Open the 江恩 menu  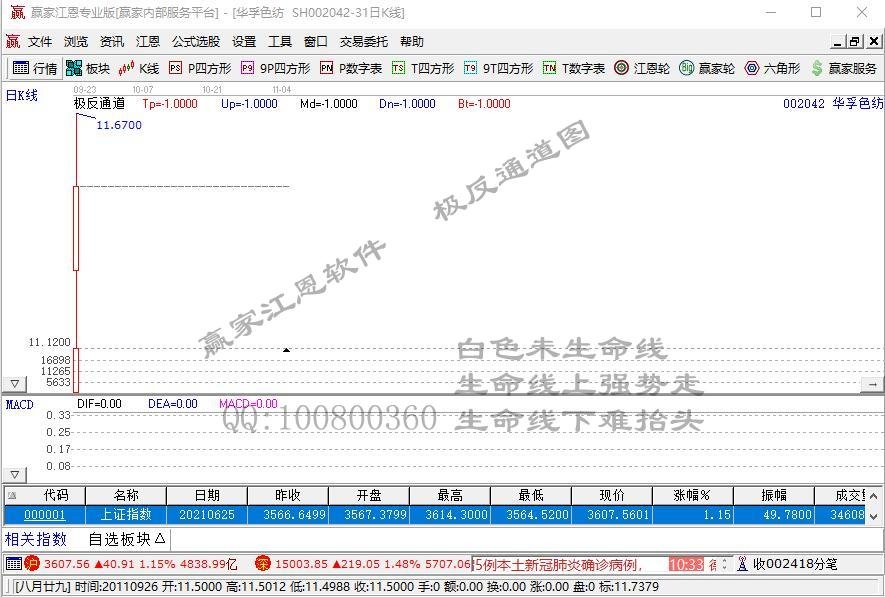click(x=148, y=41)
